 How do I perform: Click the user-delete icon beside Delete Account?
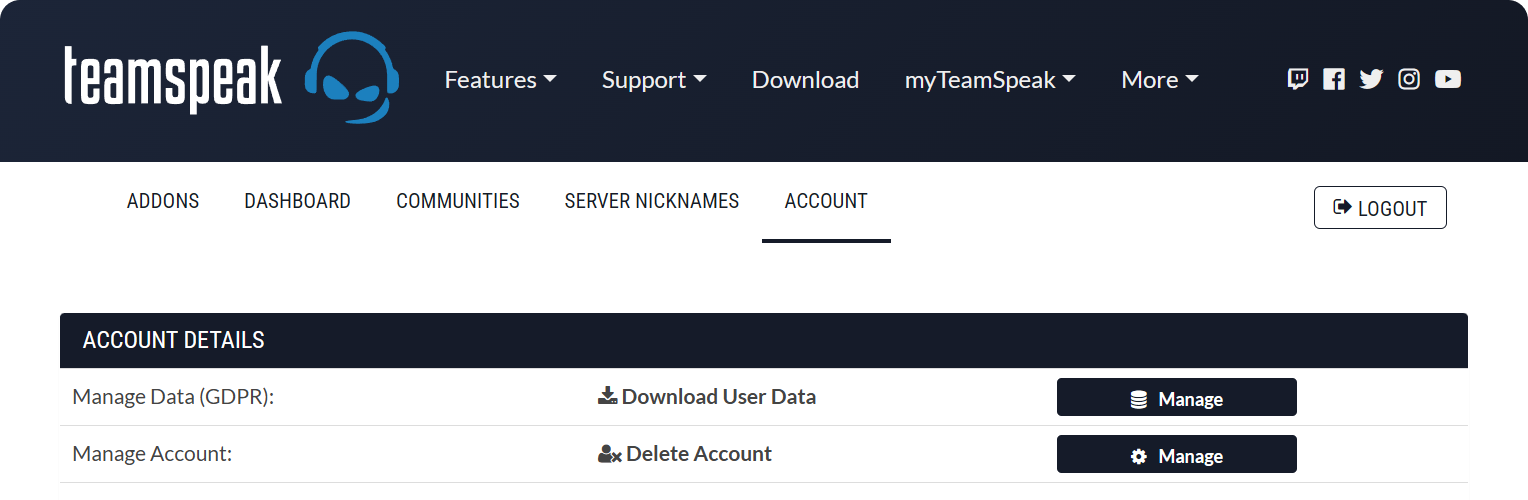610,454
